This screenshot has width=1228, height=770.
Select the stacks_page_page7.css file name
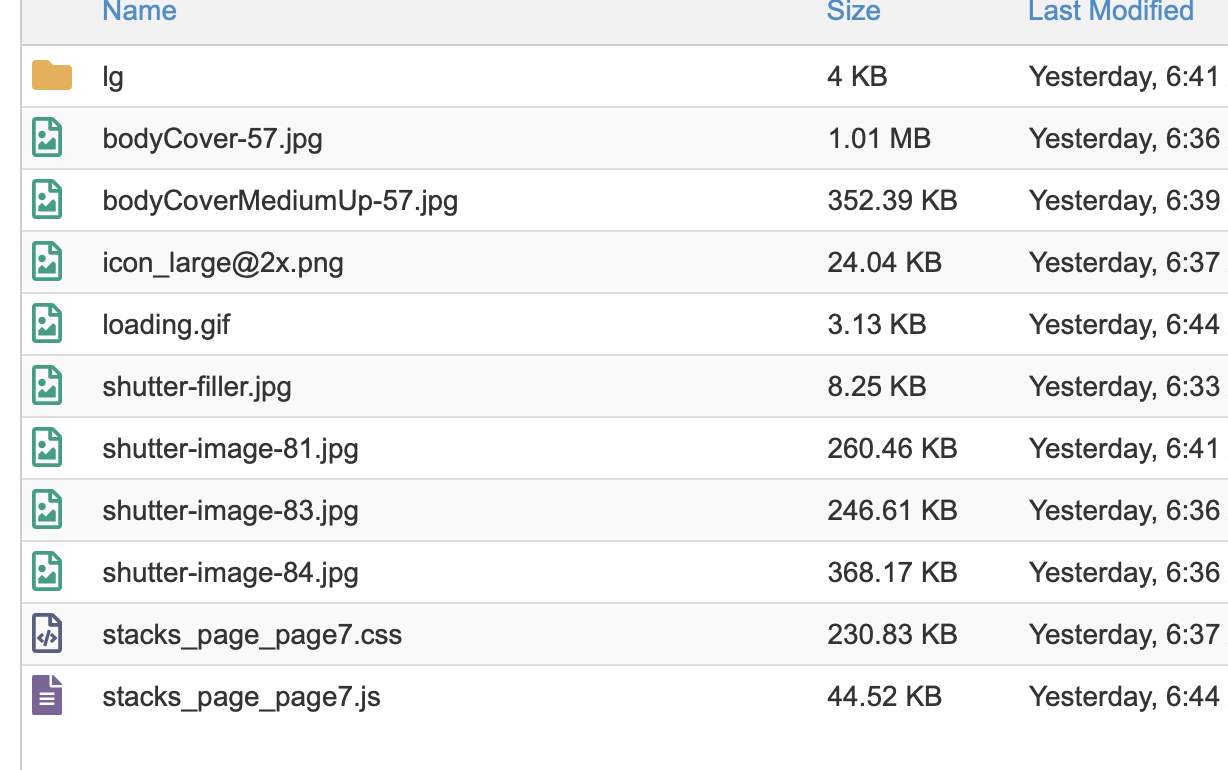coord(252,635)
